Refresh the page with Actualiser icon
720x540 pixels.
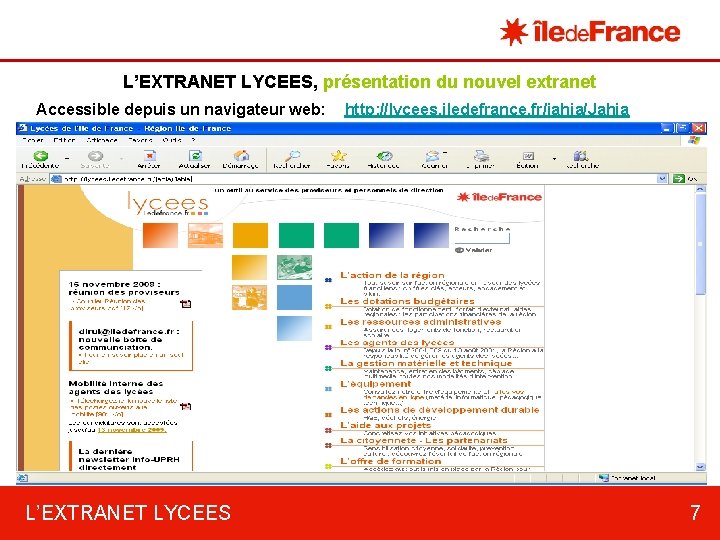[195, 156]
